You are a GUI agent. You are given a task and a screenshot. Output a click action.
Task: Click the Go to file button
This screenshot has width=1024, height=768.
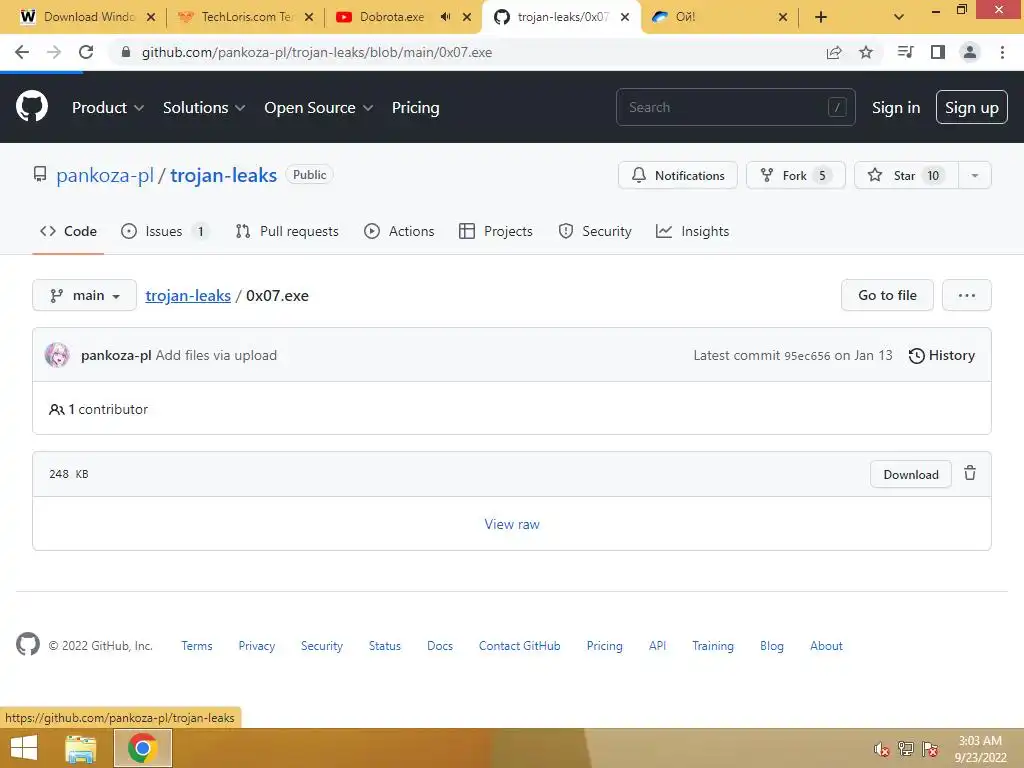(887, 295)
